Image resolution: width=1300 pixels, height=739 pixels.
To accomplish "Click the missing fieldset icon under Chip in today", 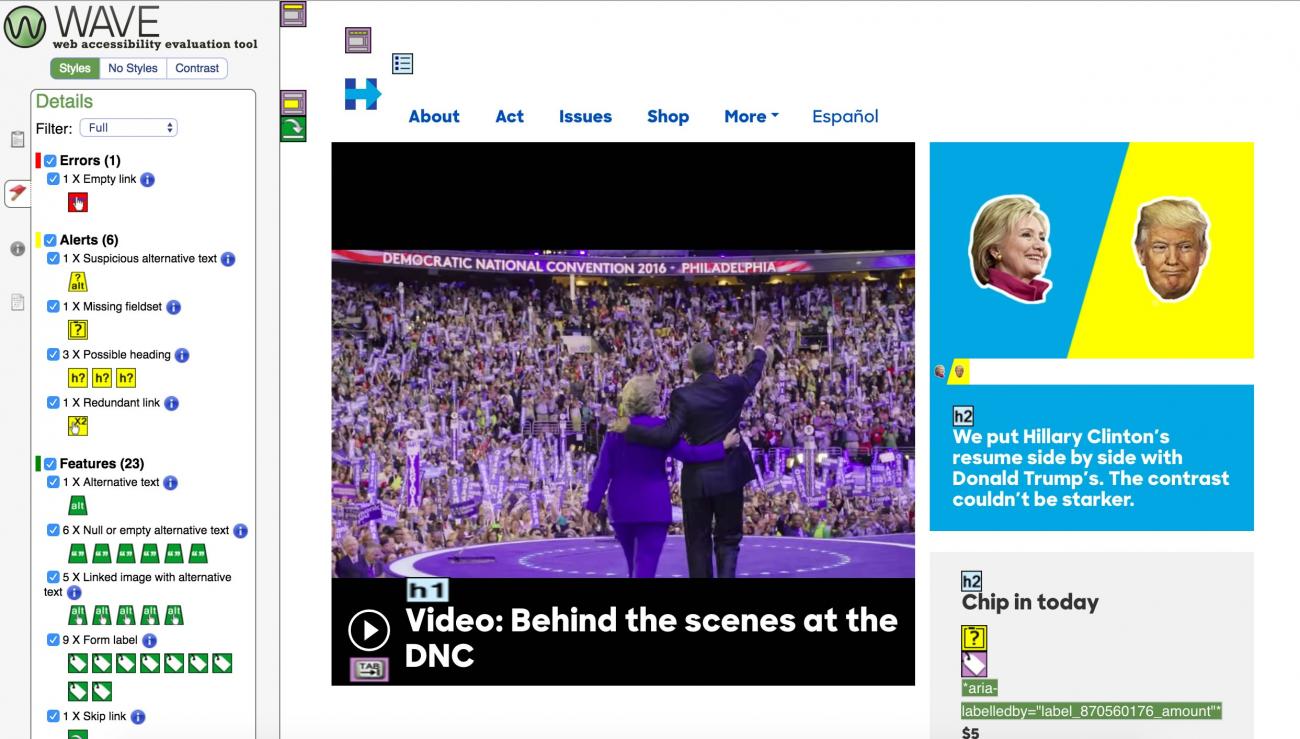I will pyautogui.click(x=974, y=638).
